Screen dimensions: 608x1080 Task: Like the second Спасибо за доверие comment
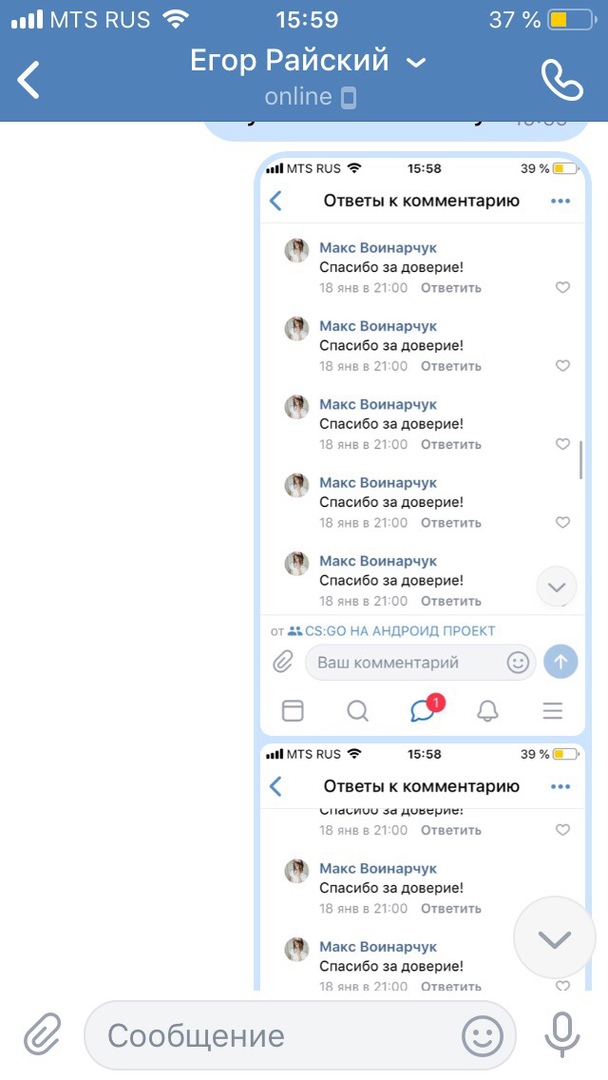(563, 366)
